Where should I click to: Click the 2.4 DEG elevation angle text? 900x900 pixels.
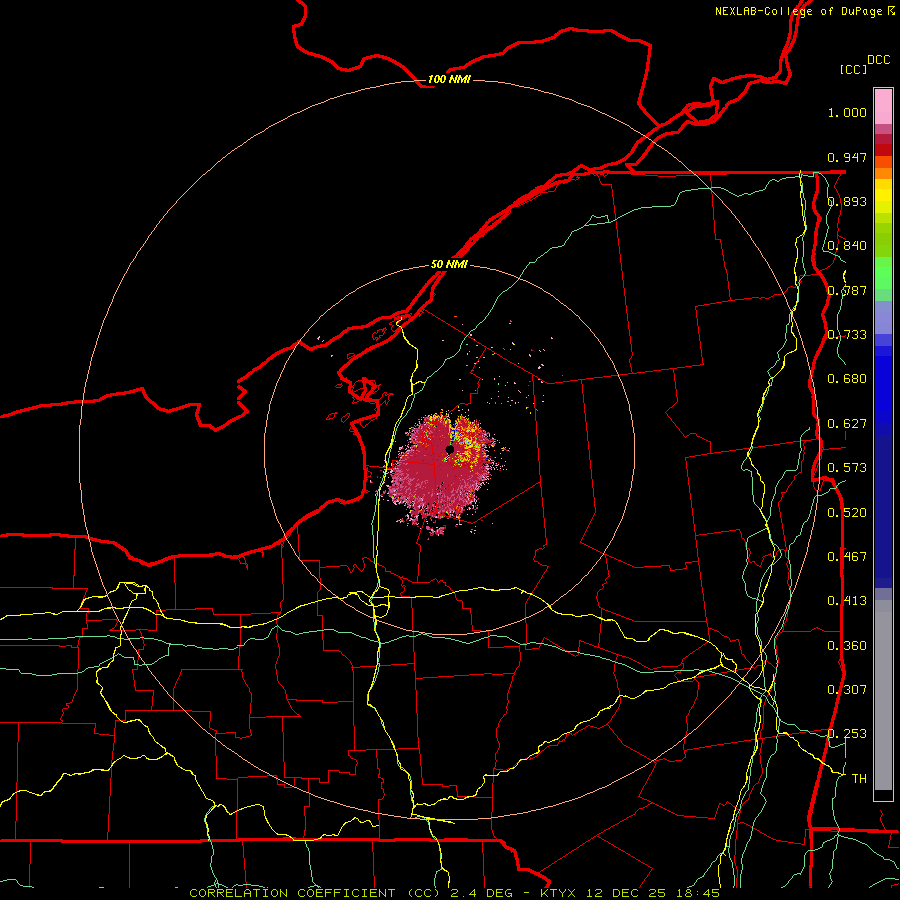point(480,893)
